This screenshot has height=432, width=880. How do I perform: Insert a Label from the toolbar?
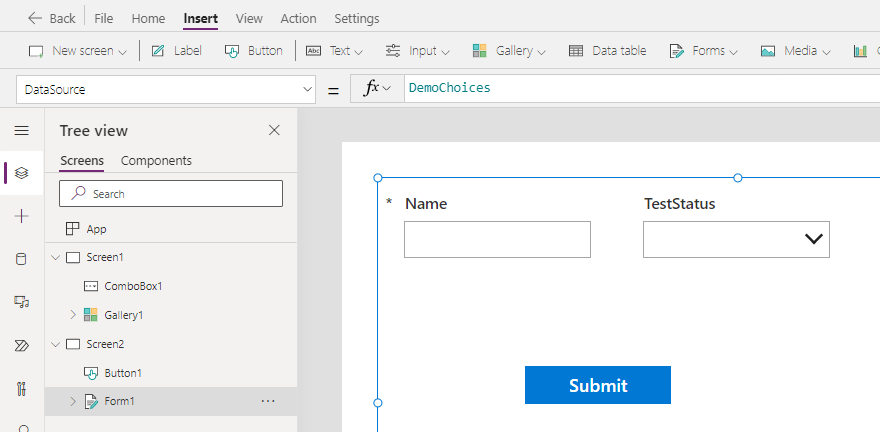point(176,50)
